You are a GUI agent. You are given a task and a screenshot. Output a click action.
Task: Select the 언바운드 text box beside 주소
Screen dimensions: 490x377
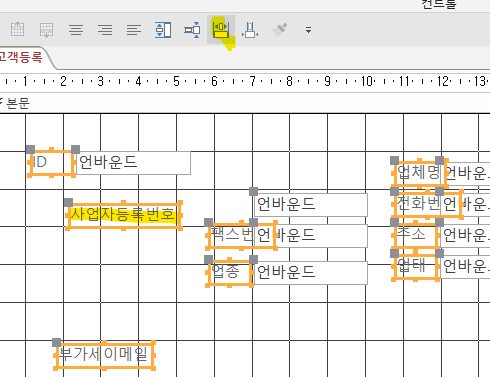(x=465, y=235)
